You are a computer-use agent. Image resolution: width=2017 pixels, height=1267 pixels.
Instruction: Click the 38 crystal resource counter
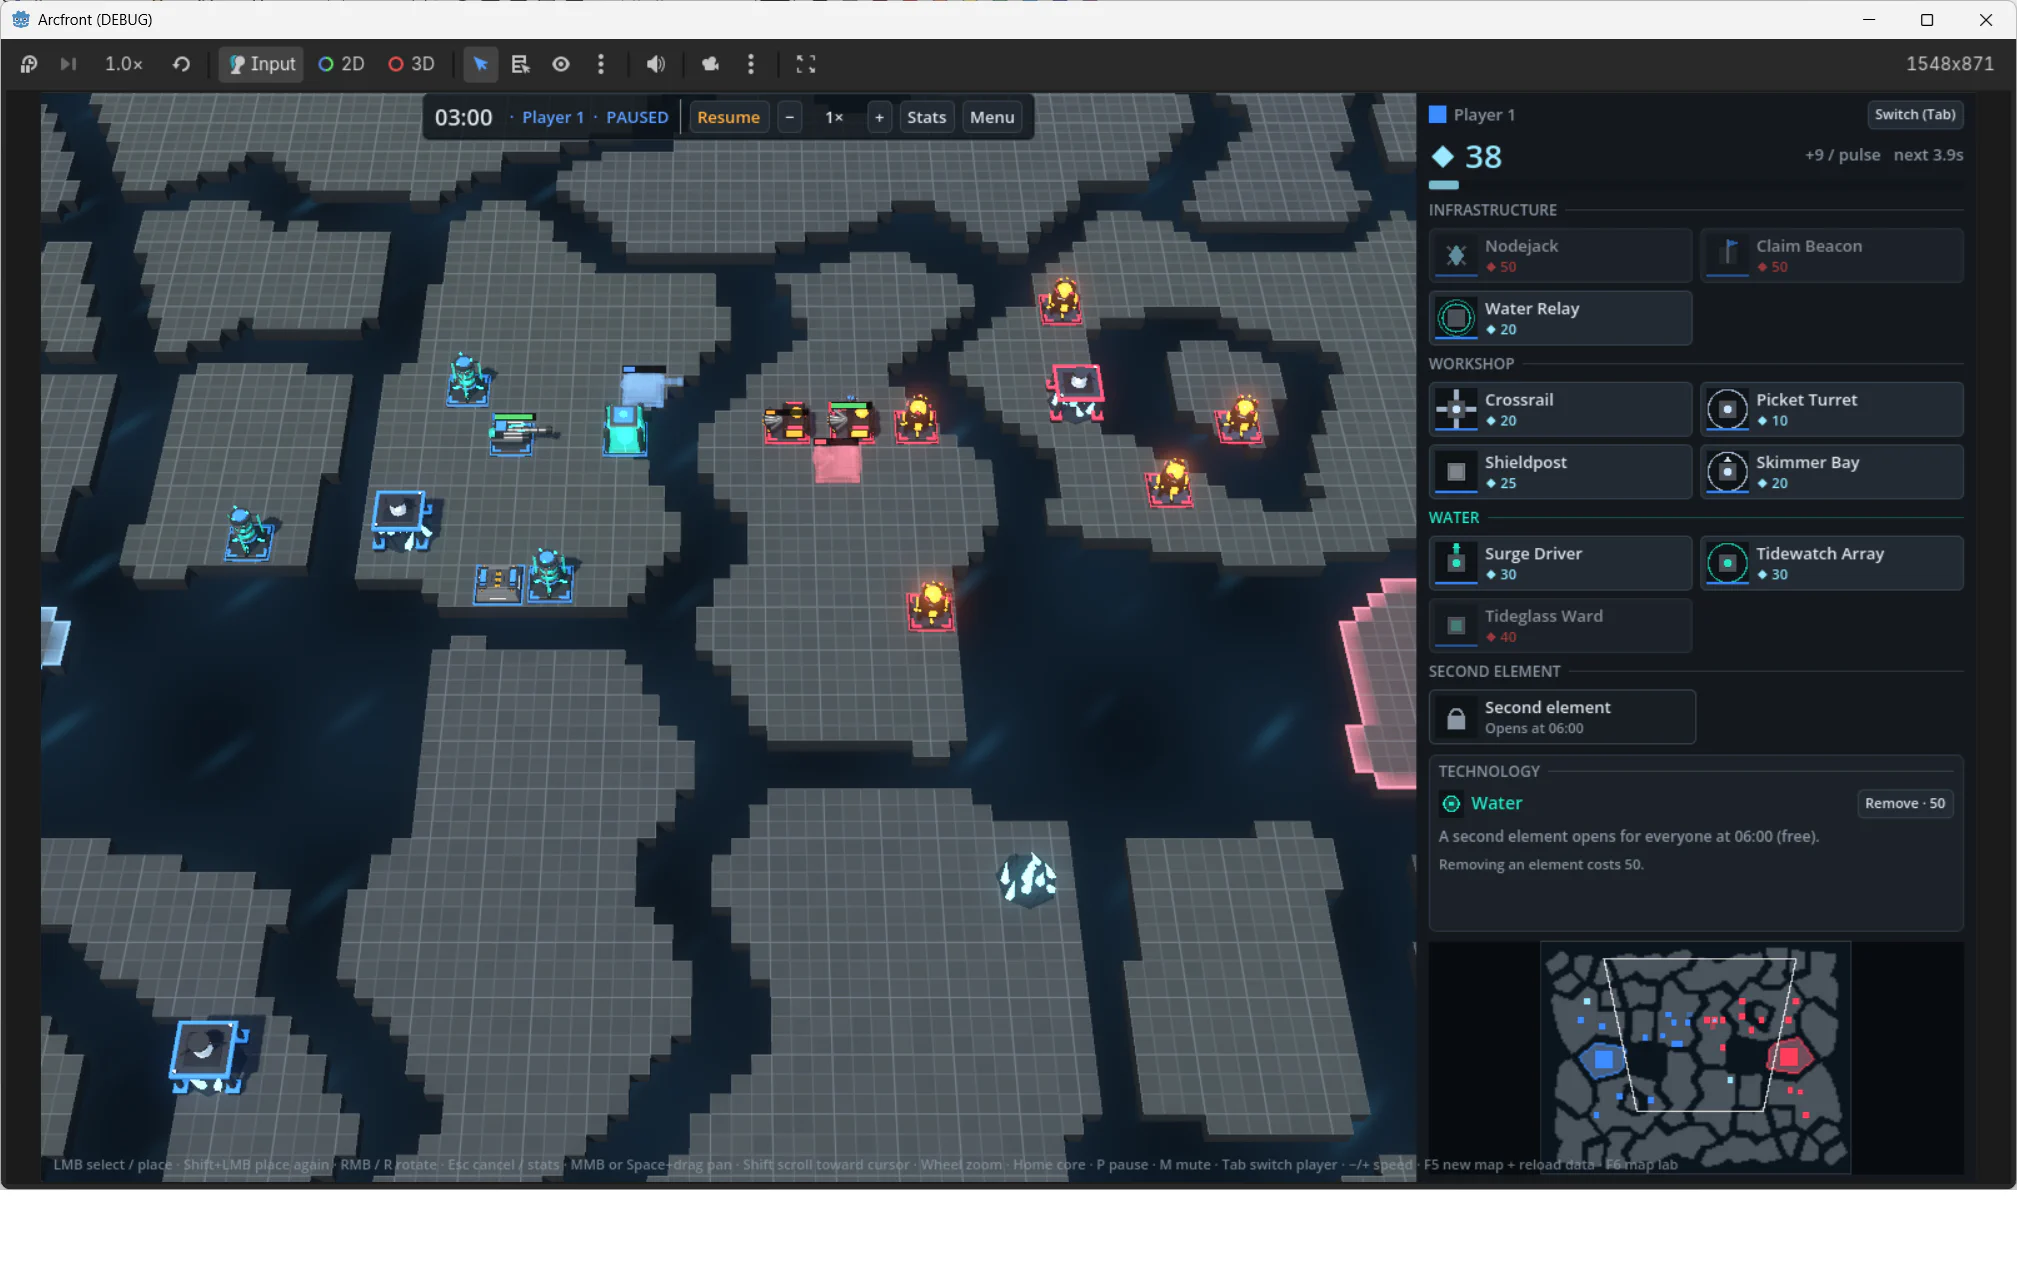click(1467, 157)
